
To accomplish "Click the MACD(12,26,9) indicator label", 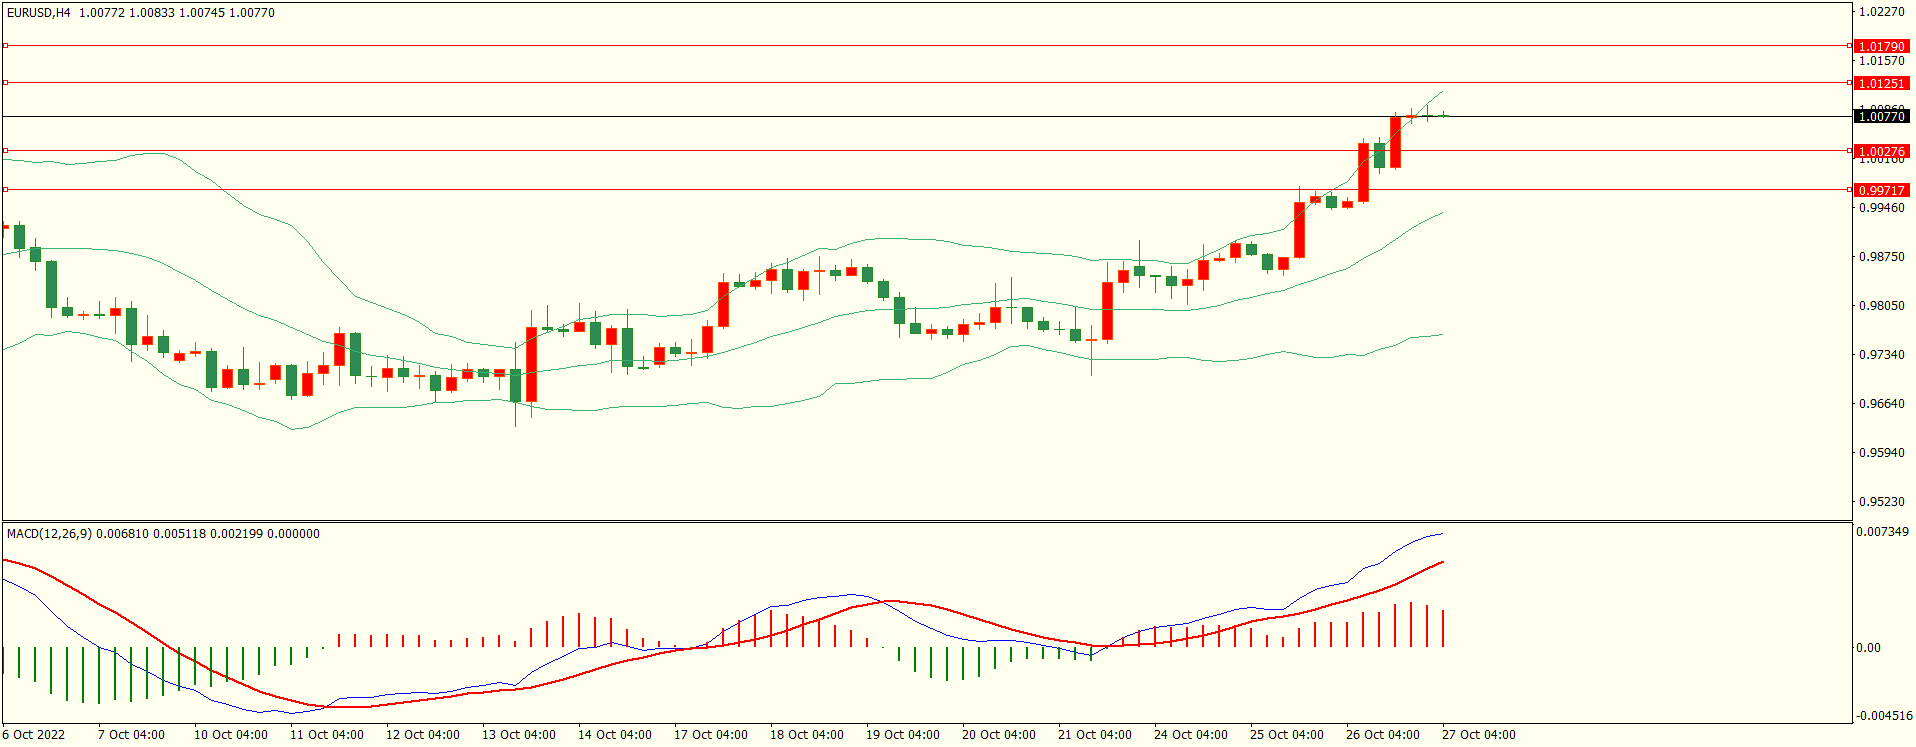I will point(49,534).
